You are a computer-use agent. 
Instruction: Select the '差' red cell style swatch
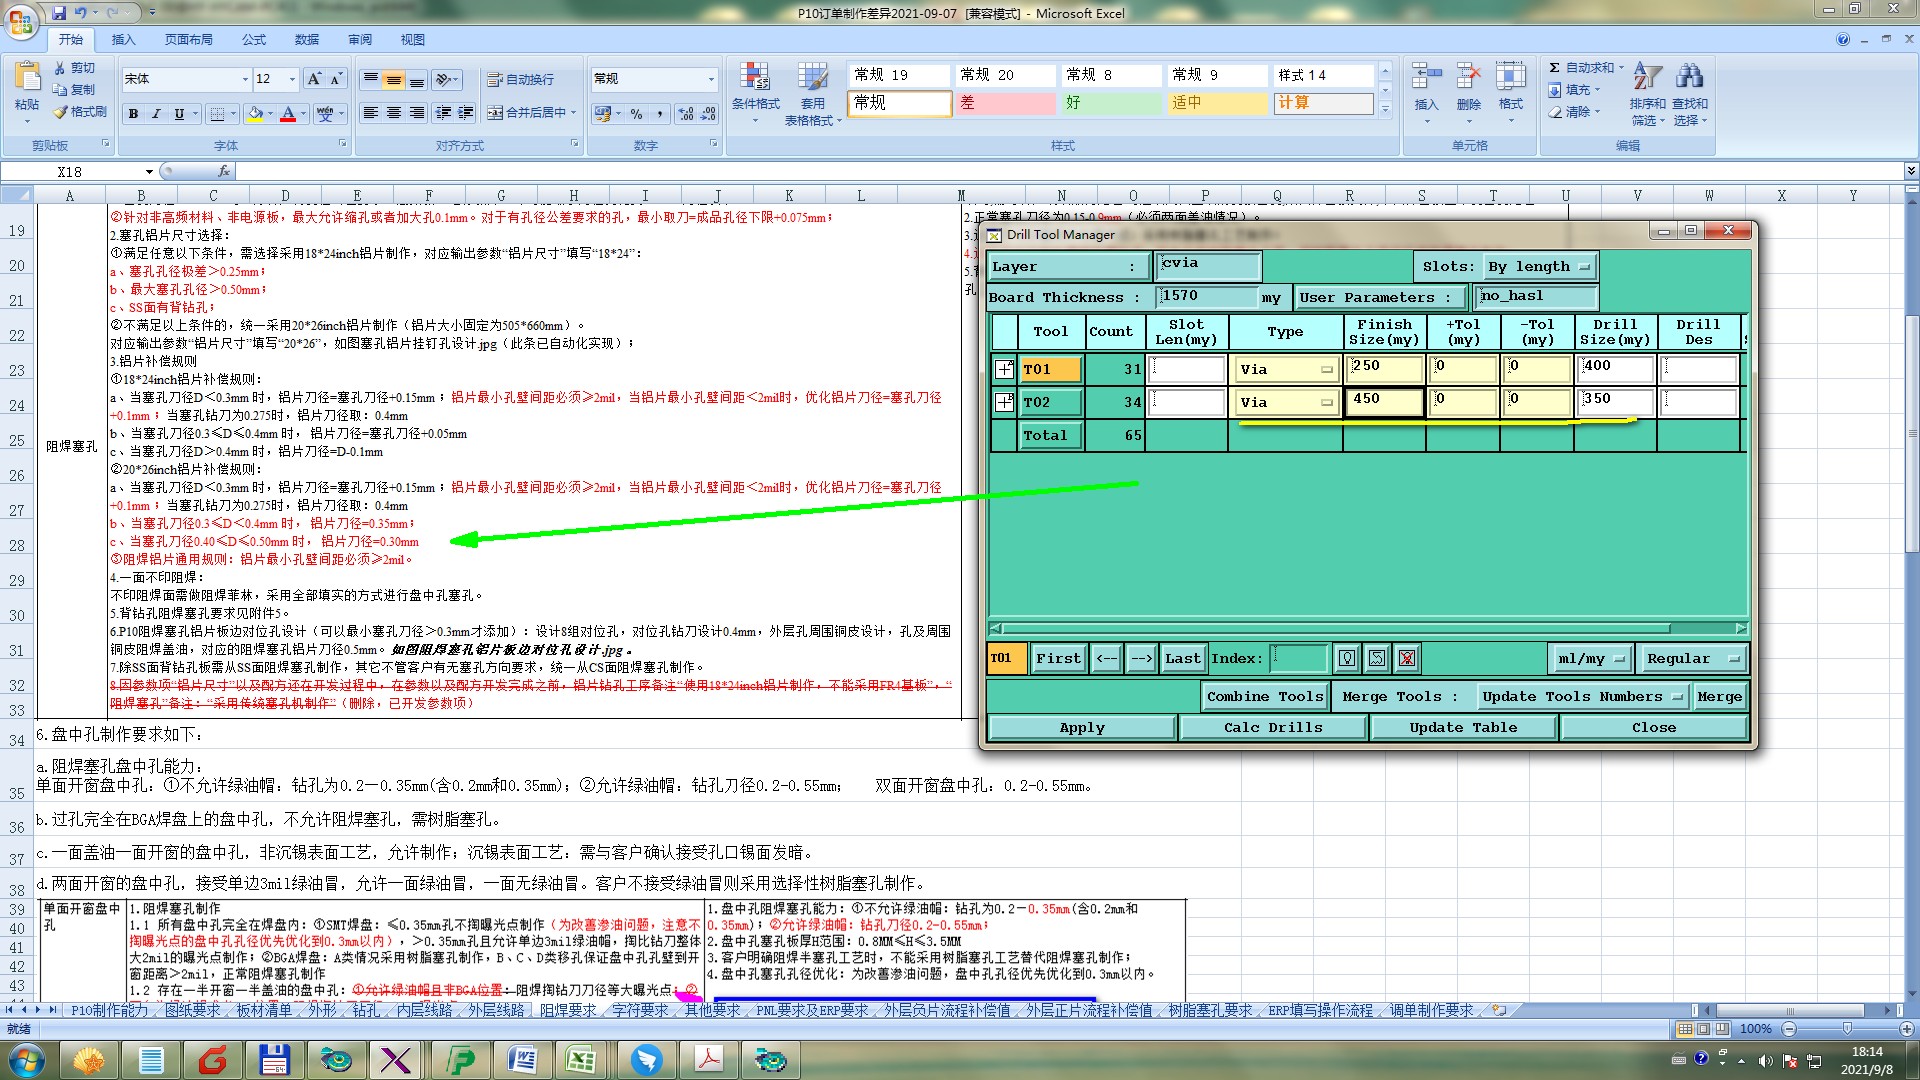[1006, 103]
